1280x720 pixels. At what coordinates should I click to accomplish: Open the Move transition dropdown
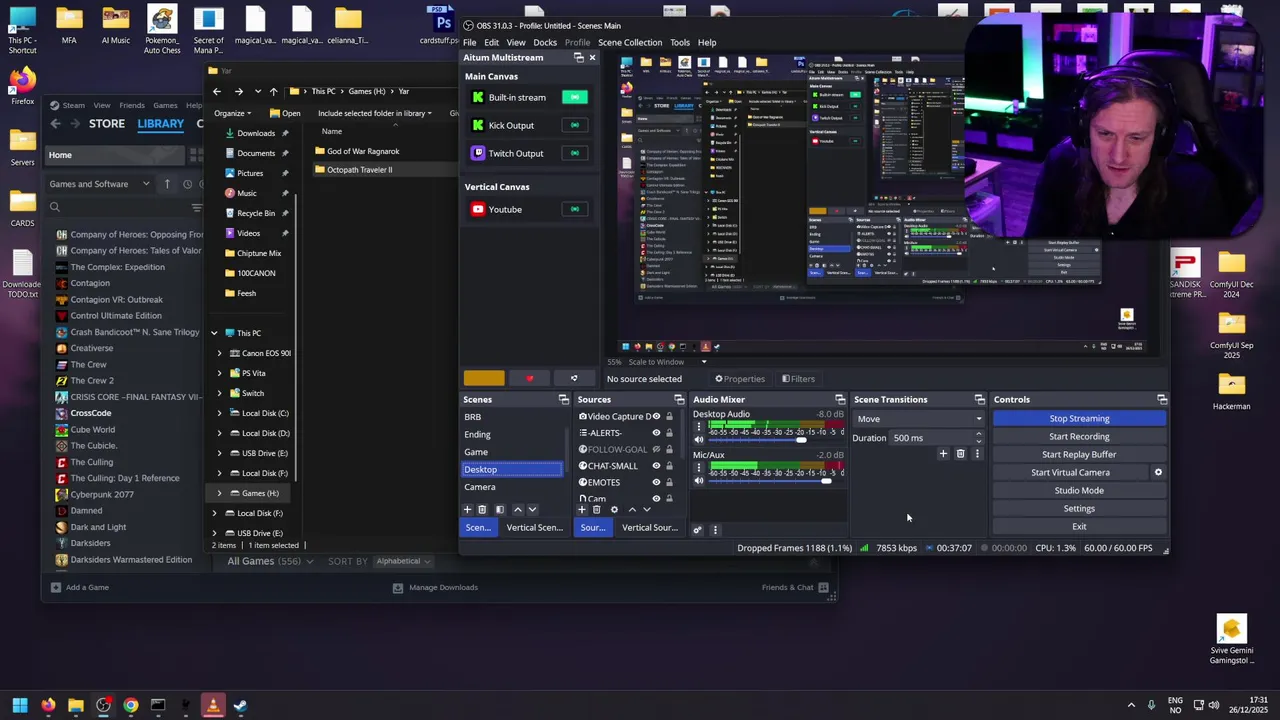pos(918,419)
